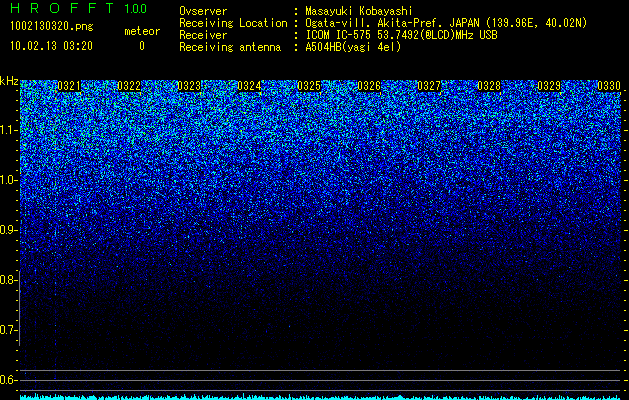Select the ICOM IC-575 receiver text
Screen dimensions: 629x400
[x=401, y=35]
